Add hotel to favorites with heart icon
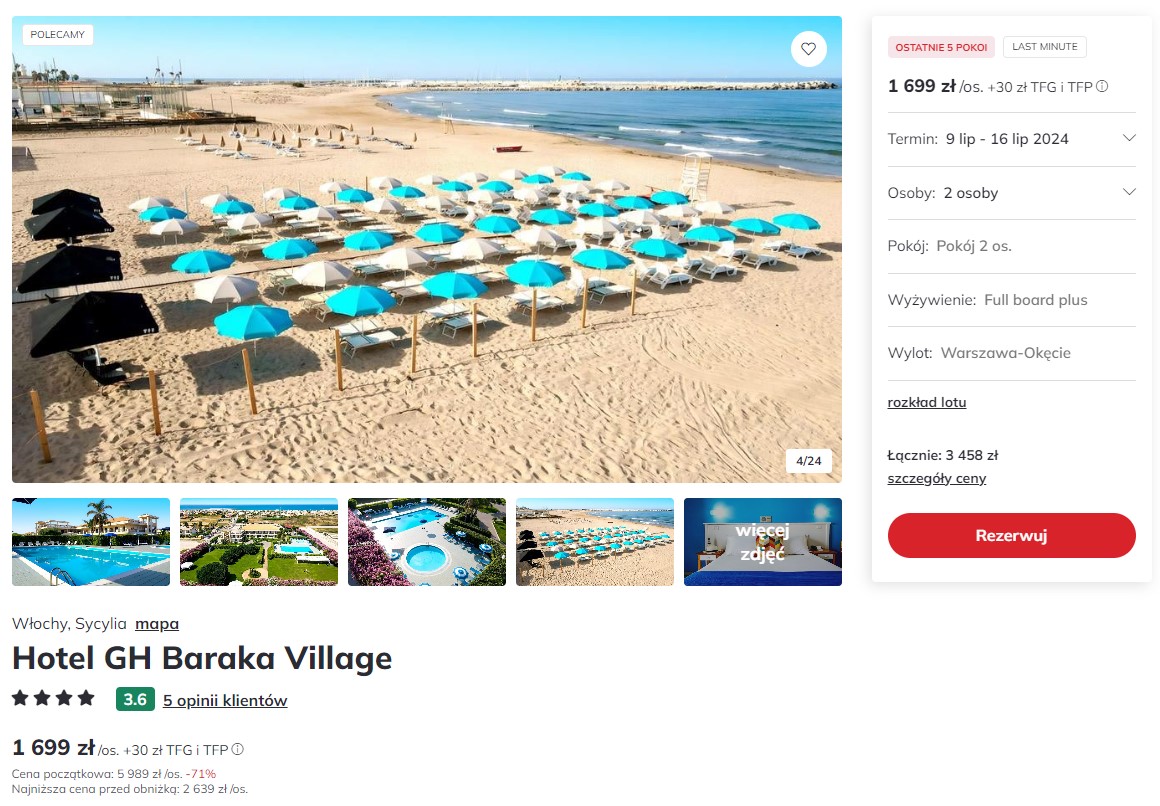Screen dimensions: 1160x806 tap(809, 49)
